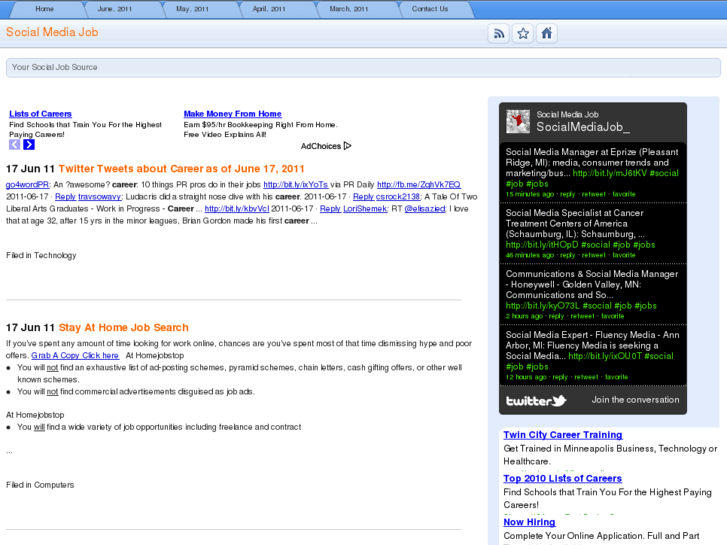The width and height of the screenshot is (727, 545).
Task: Open the fb.me/ZqhVk7EQ link
Action: (x=419, y=185)
